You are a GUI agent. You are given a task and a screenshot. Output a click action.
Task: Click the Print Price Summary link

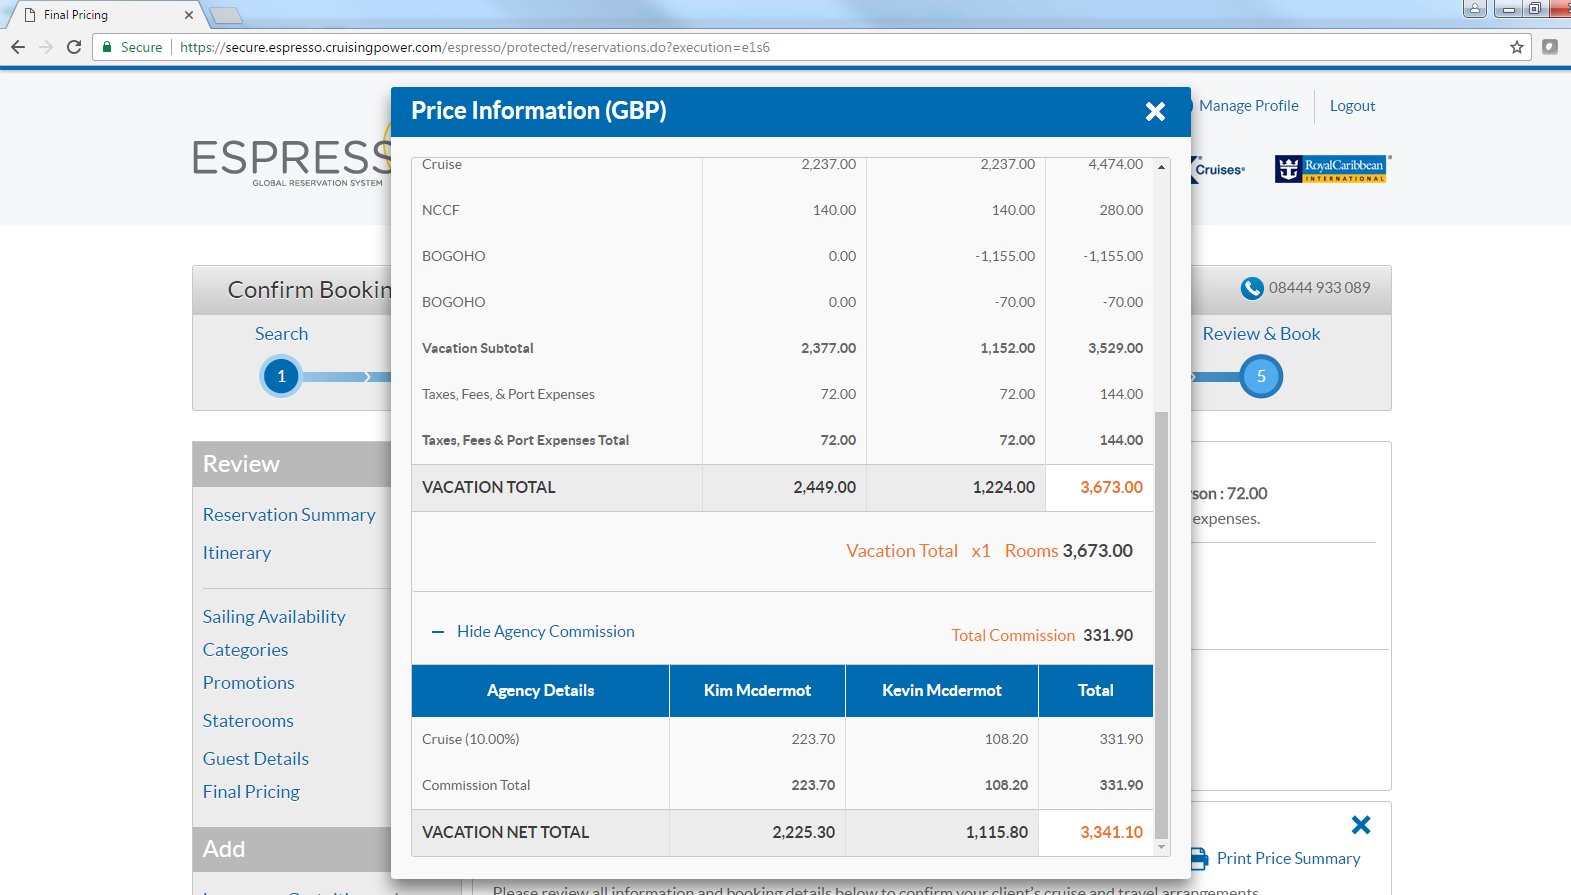pos(1288,859)
